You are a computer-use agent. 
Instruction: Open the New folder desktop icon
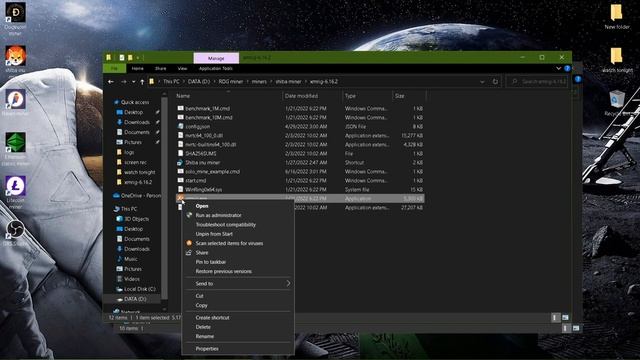pos(617,13)
